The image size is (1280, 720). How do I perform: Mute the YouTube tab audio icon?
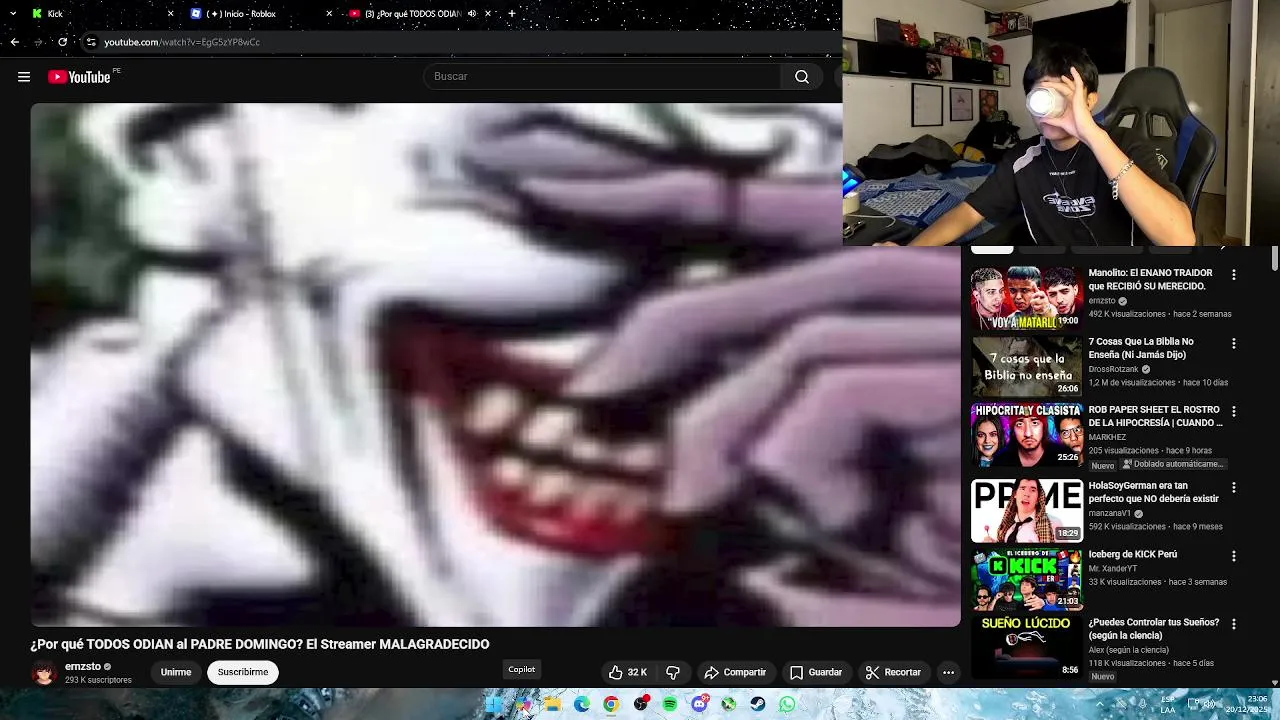pyautogui.click(x=472, y=14)
